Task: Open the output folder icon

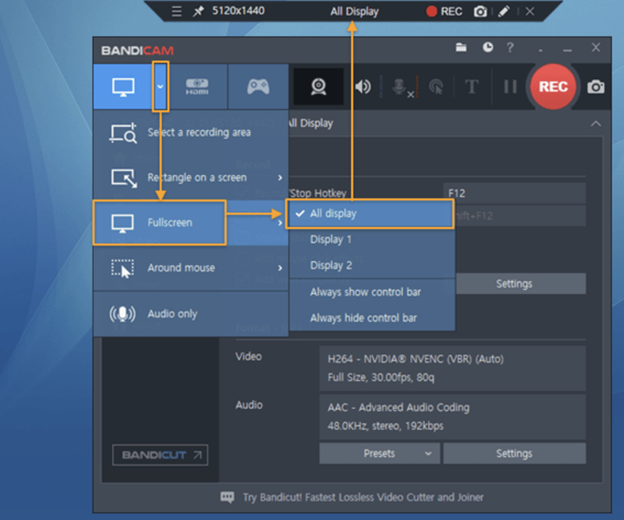Action: click(x=461, y=47)
